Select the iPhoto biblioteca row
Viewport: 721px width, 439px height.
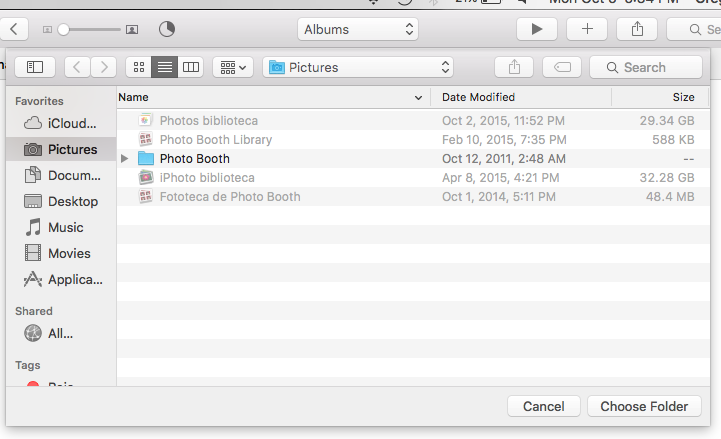pyautogui.click(x=413, y=177)
